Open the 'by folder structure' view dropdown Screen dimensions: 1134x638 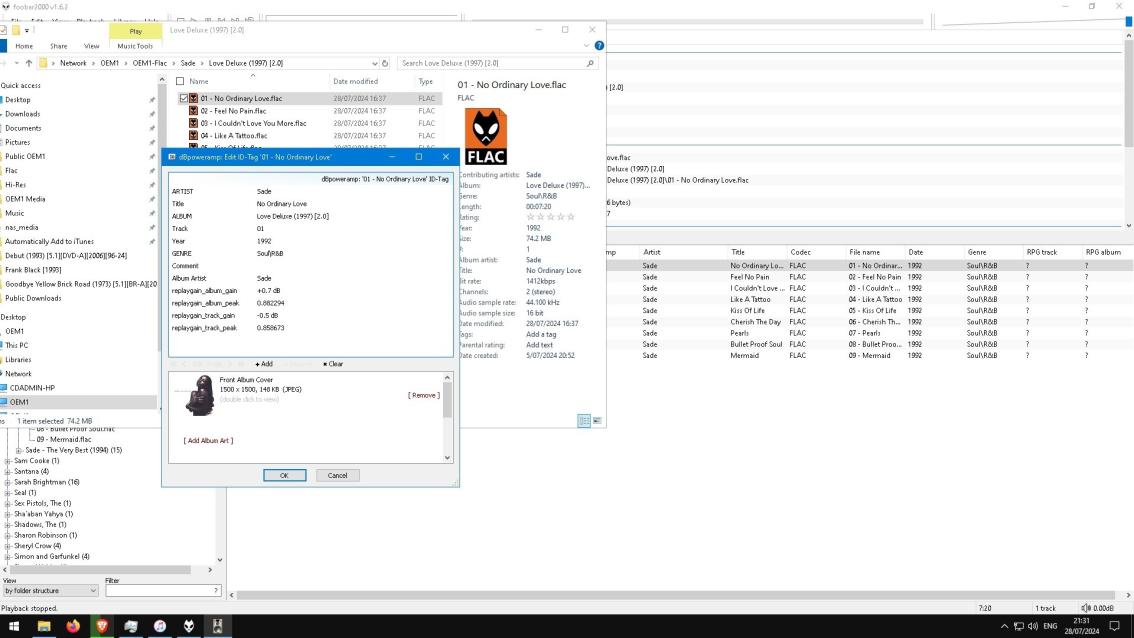51,591
